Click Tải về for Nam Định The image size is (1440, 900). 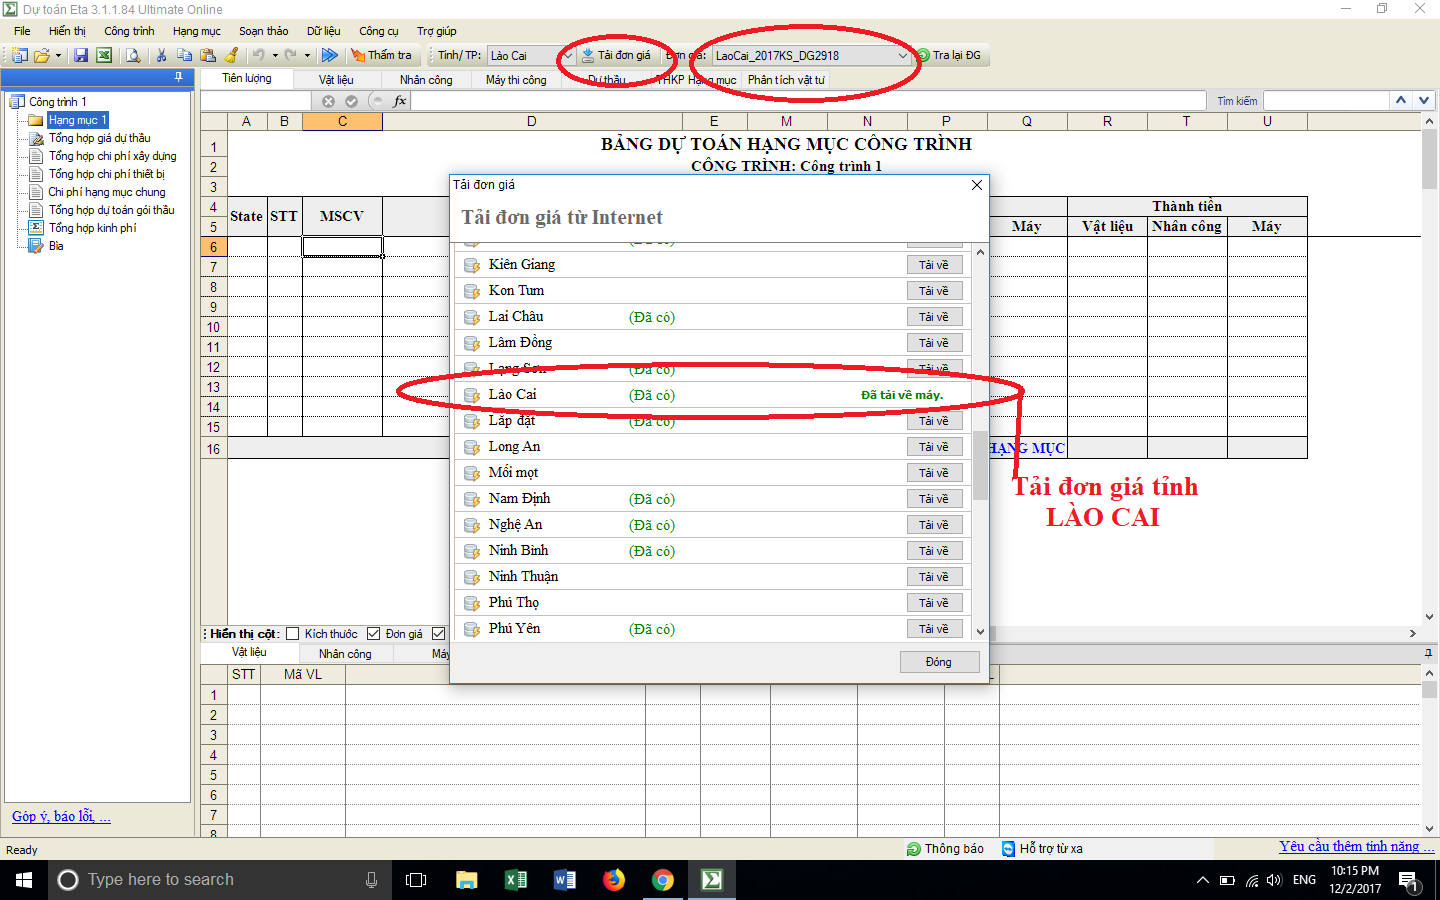[x=934, y=499]
